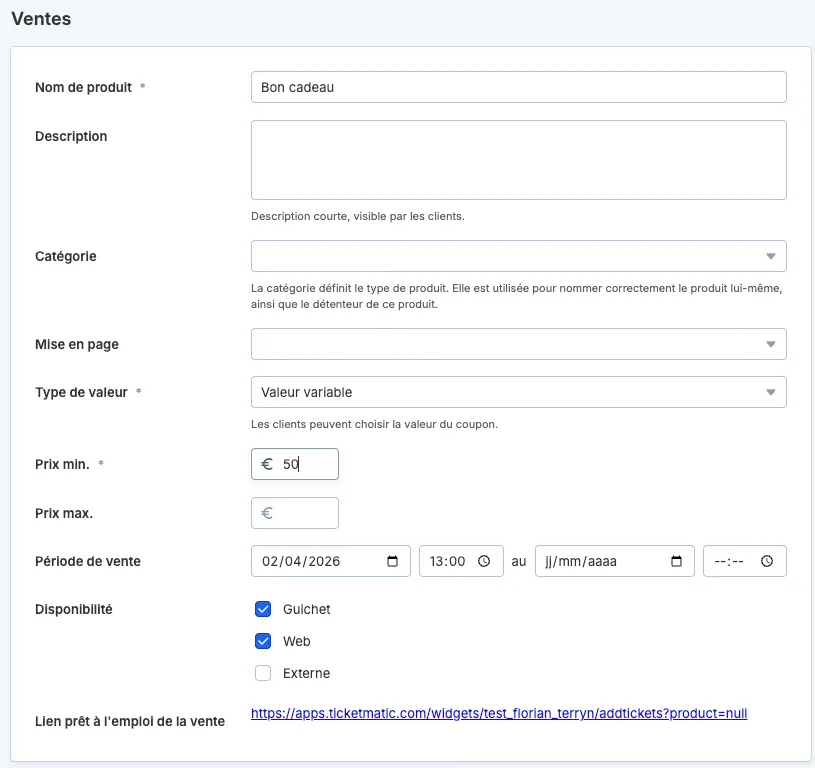This screenshot has height=768, width=815.
Task: Expand the Catégorie dropdown
Action: point(518,256)
